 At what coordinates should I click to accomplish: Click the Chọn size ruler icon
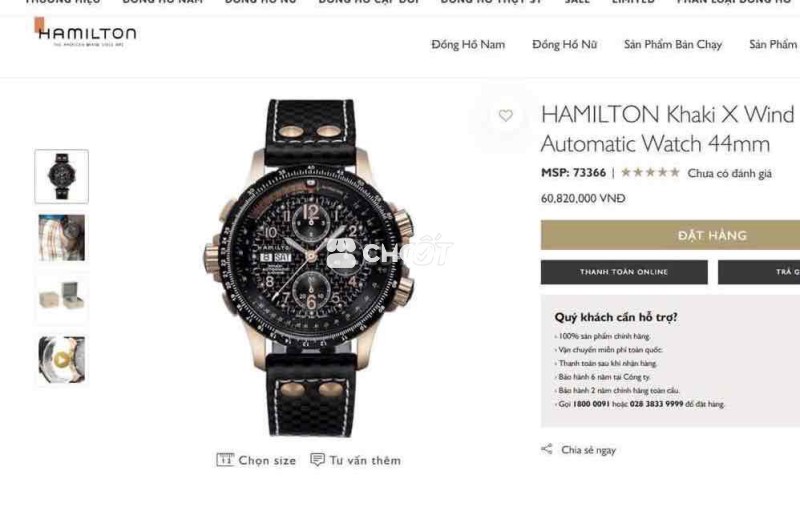click(x=224, y=460)
